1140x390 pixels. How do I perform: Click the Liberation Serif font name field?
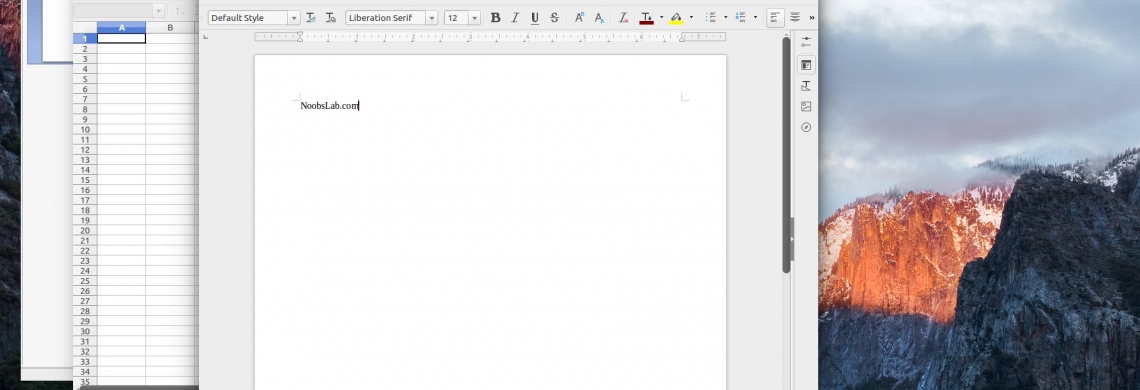pyautogui.click(x=385, y=18)
